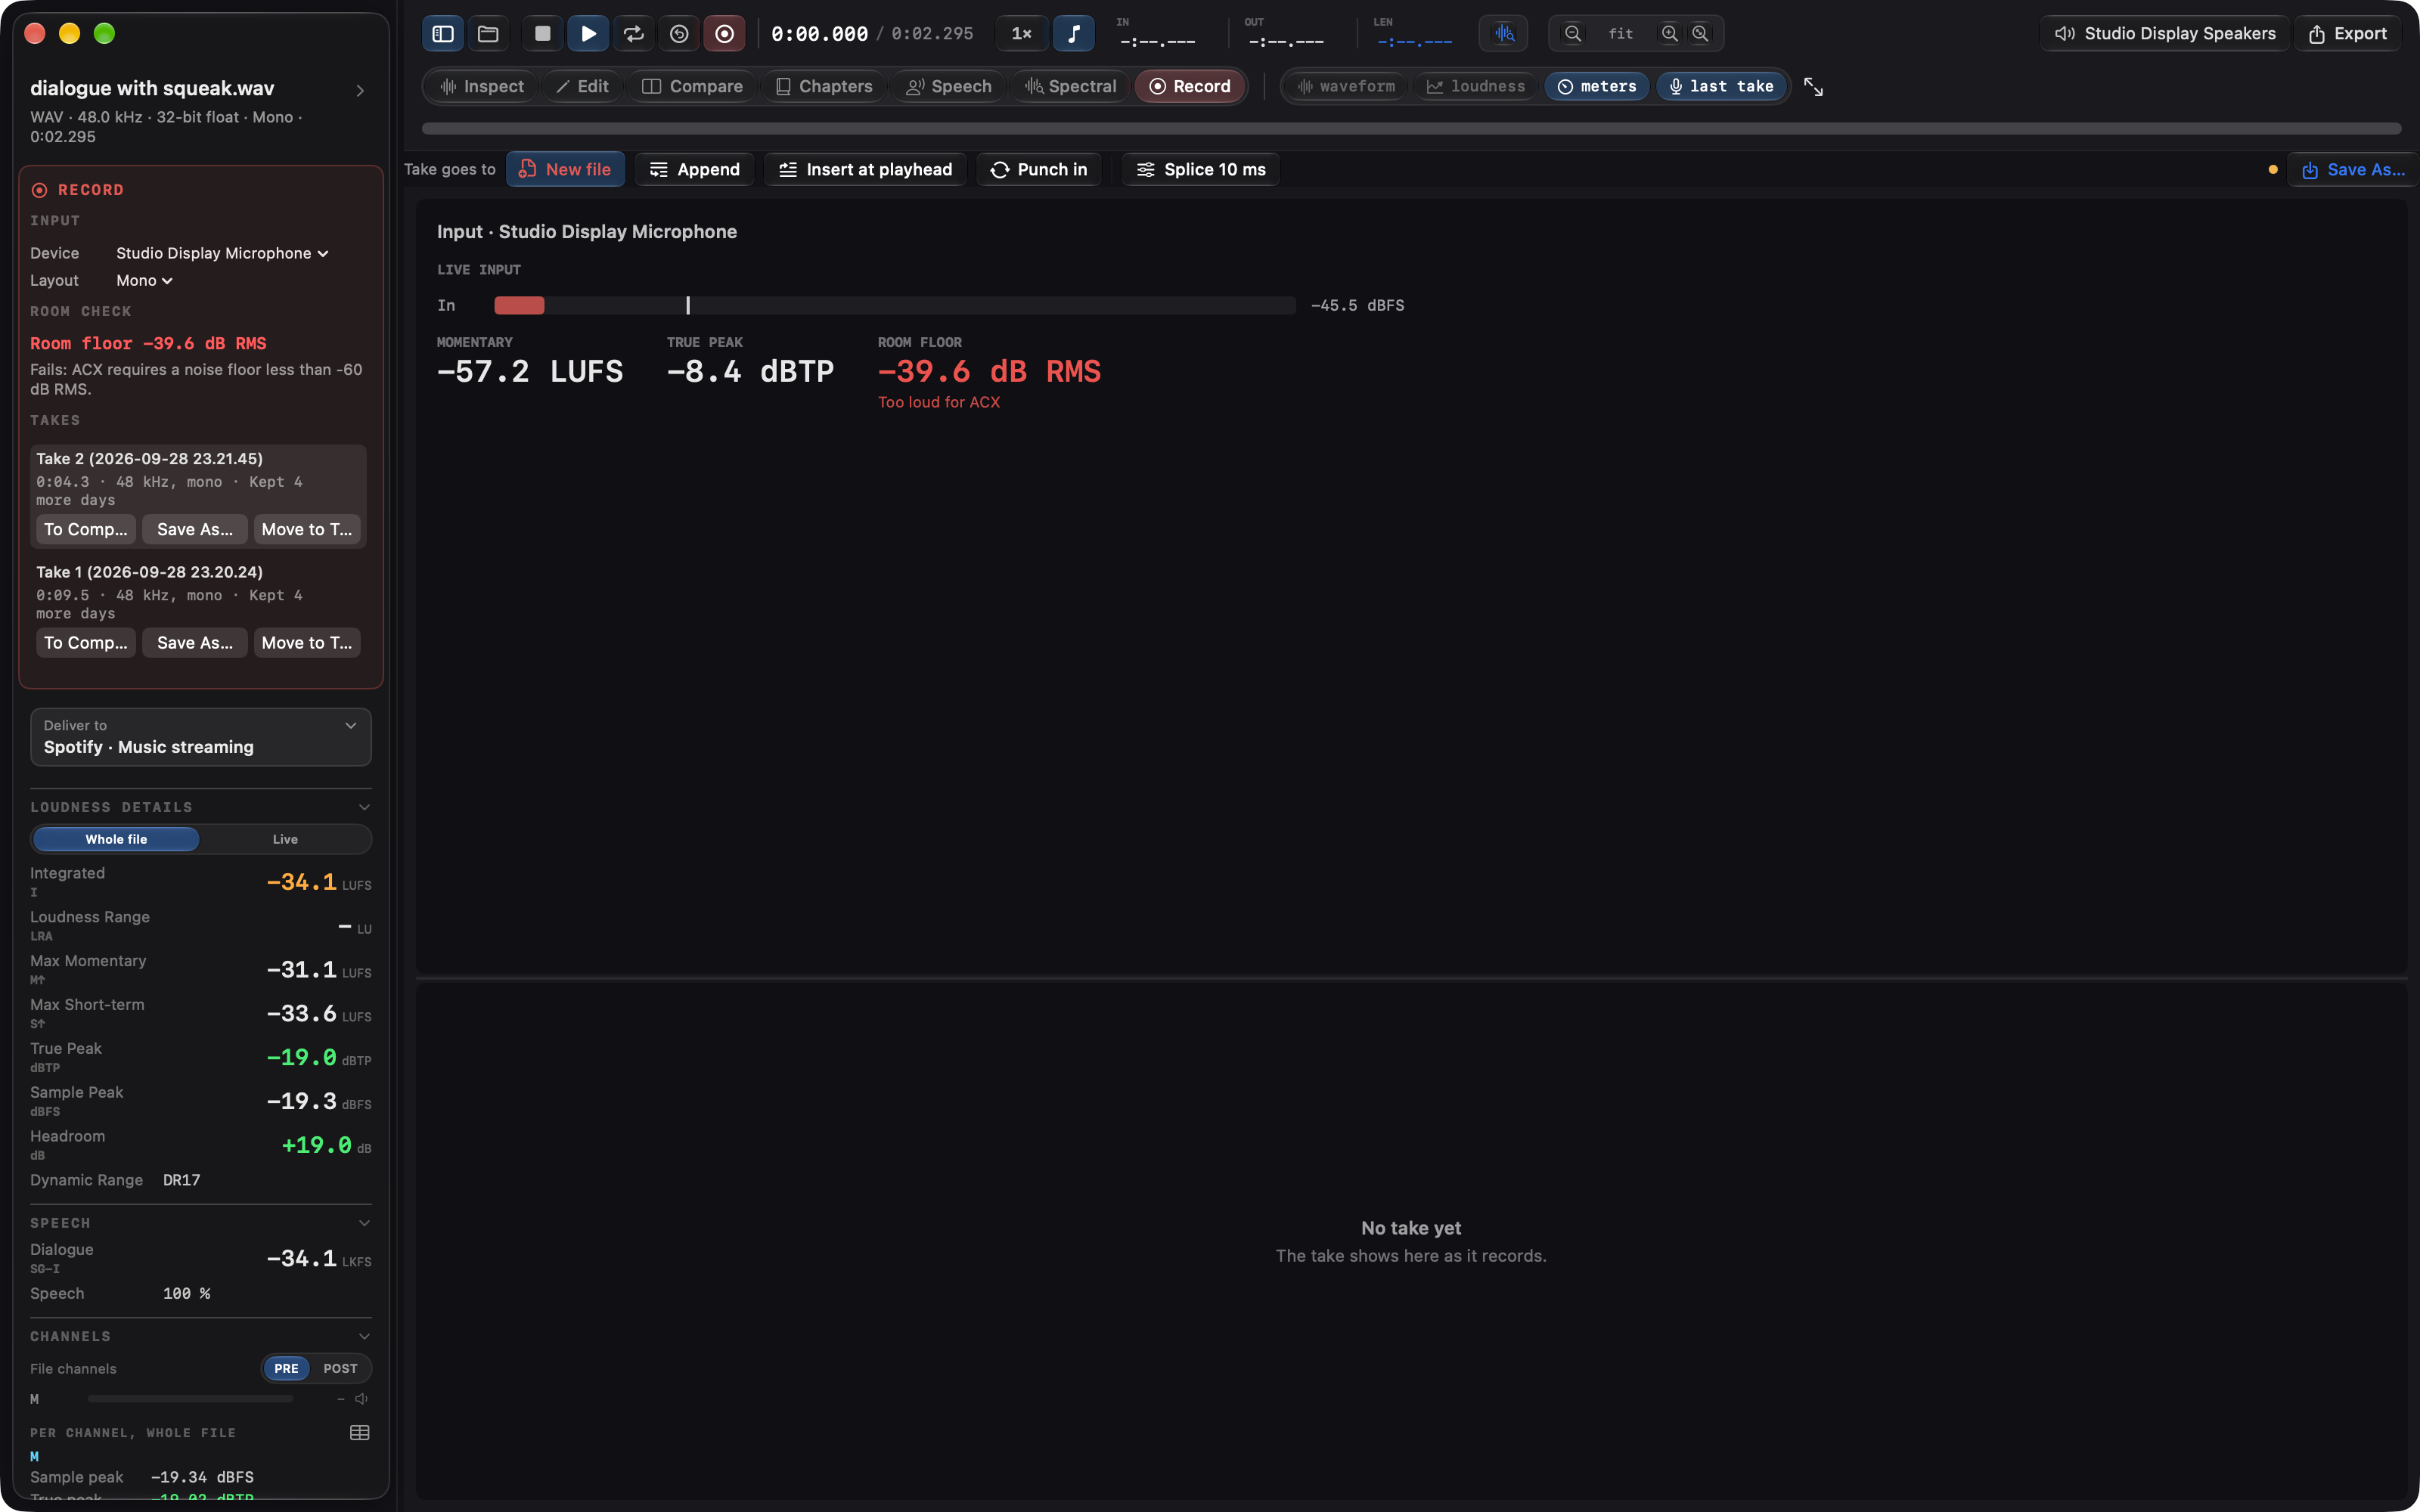Collapse the Channels section
2420x1512 pixels.
click(364, 1337)
